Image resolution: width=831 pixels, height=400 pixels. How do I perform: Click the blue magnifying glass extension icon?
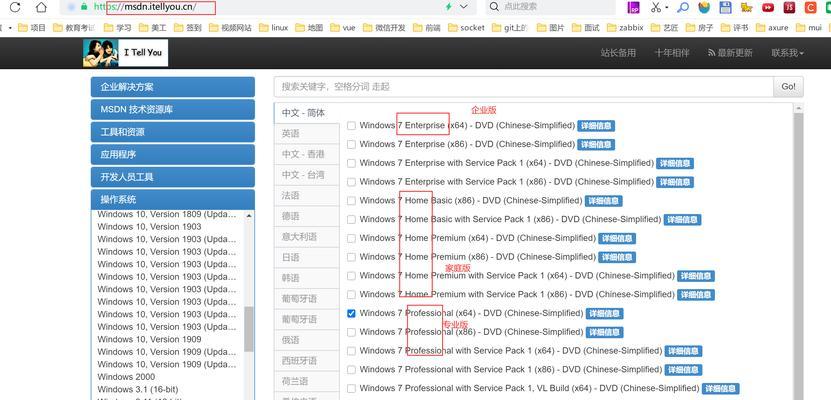[683, 7]
